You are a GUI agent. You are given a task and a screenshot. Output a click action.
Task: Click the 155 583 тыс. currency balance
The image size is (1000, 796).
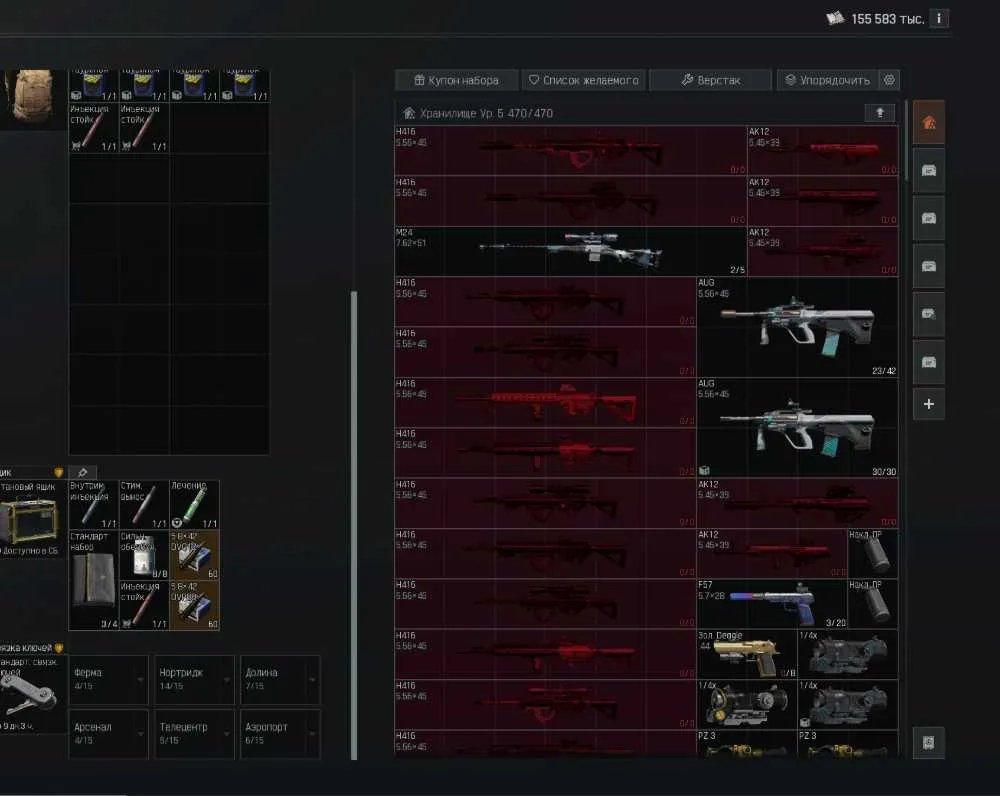(x=887, y=19)
